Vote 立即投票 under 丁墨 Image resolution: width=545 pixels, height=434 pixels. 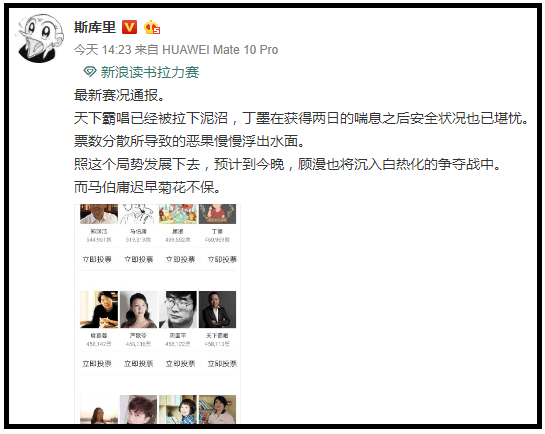pyautogui.click(x=222, y=259)
